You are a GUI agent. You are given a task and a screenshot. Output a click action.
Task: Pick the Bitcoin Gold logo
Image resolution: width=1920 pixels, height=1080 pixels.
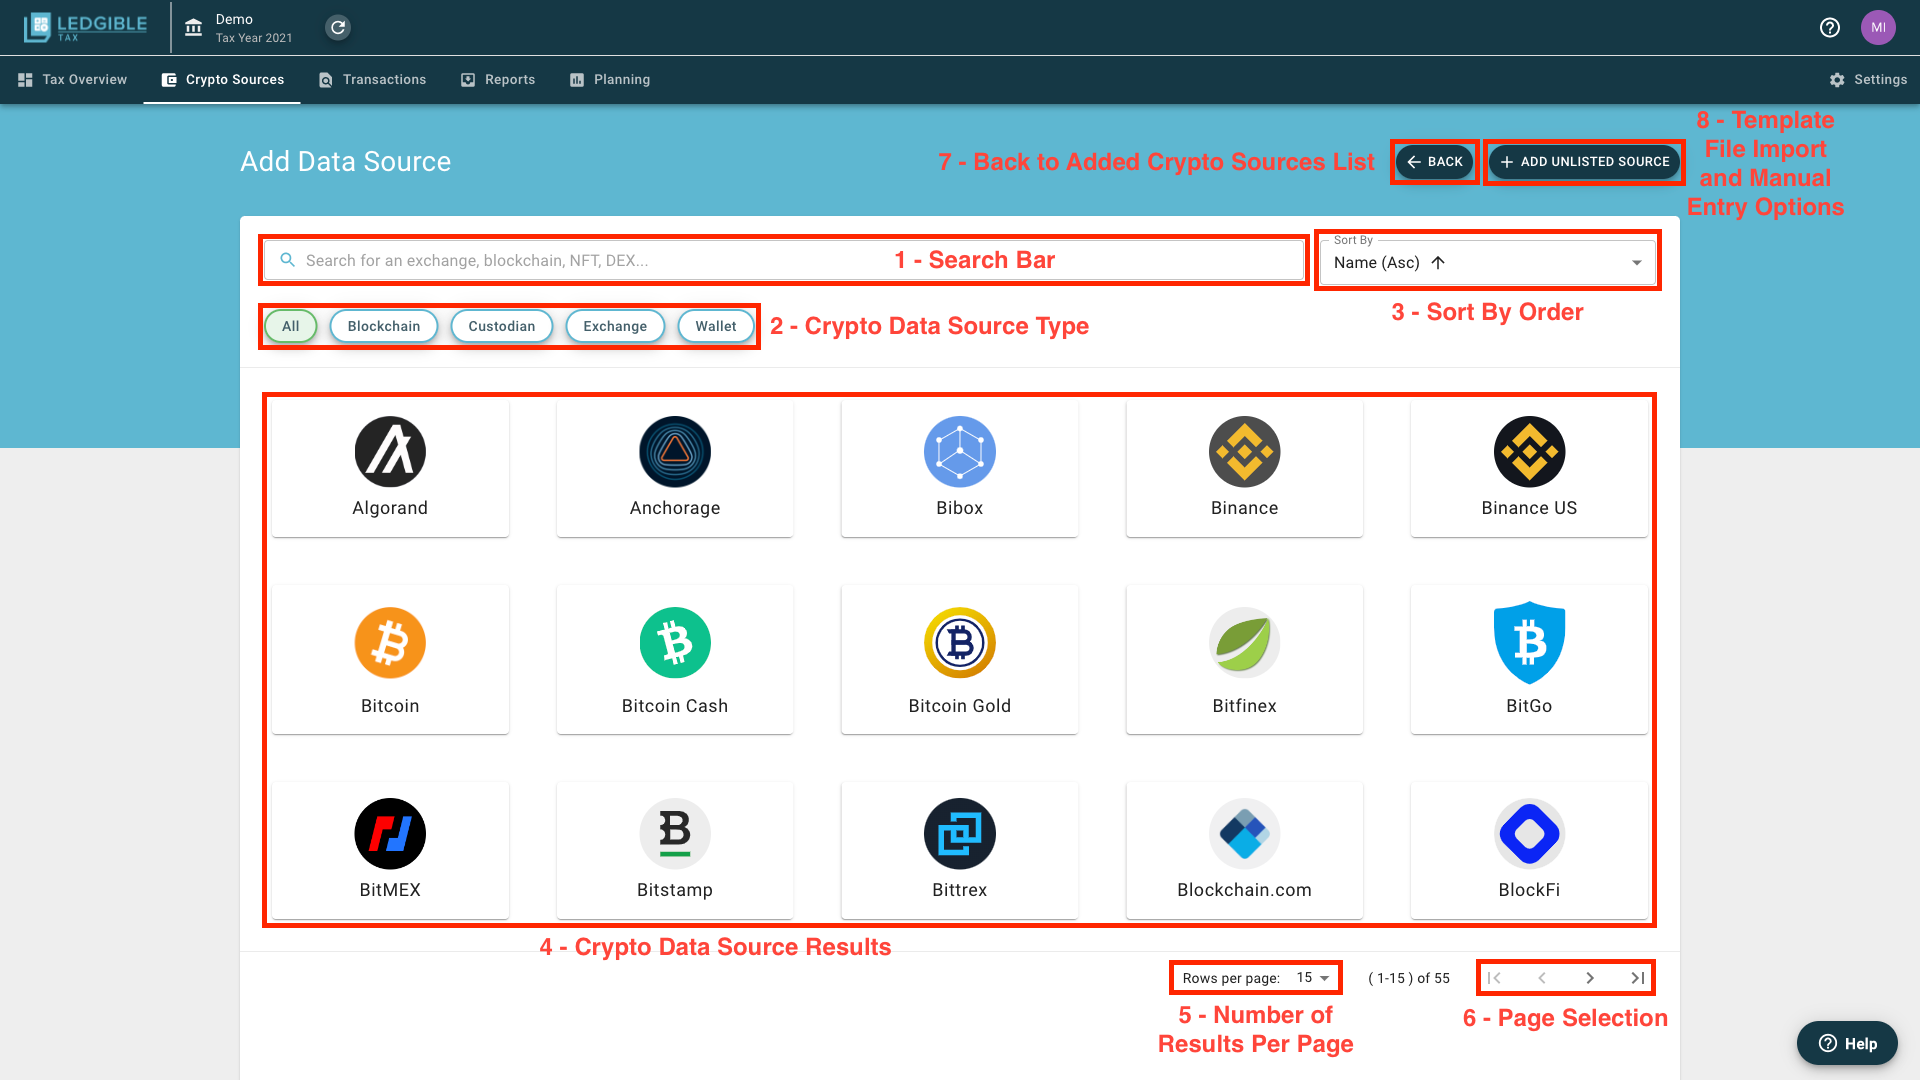(x=960, y=643)
